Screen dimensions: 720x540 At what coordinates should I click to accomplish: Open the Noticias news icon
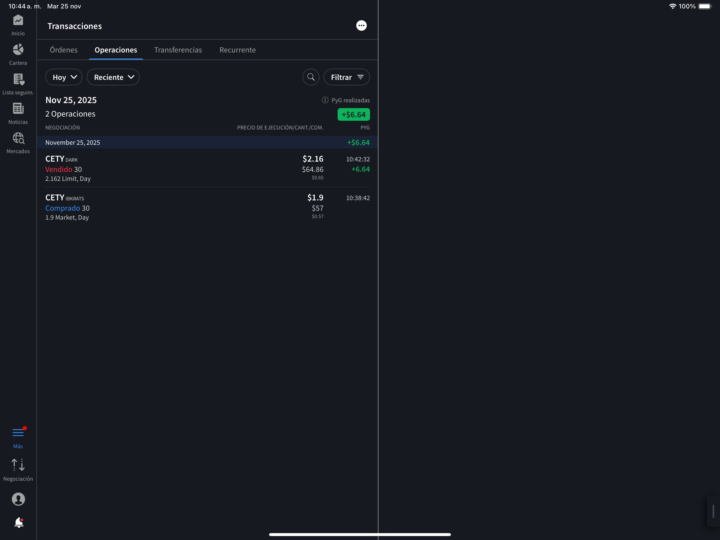coord(18,109)
